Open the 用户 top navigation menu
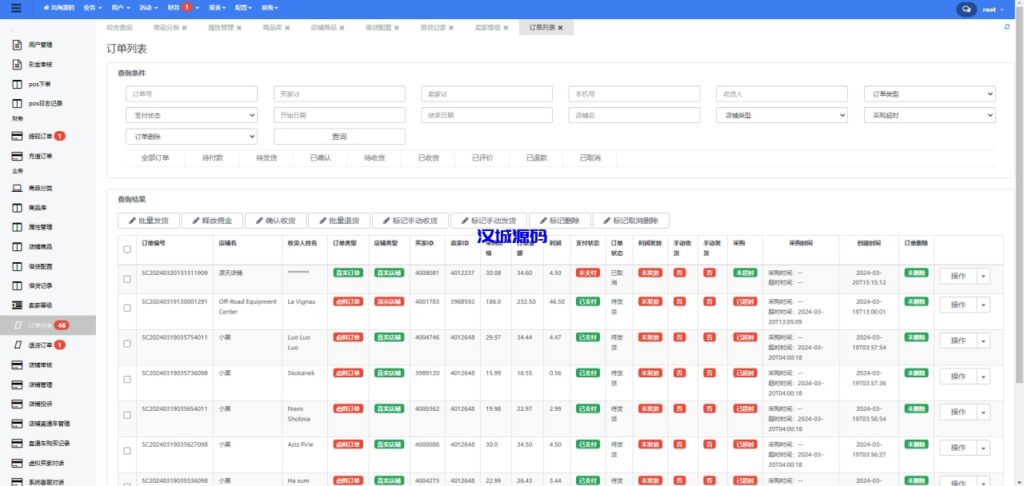The image size is (1024, 486). (x=121, y=8)
